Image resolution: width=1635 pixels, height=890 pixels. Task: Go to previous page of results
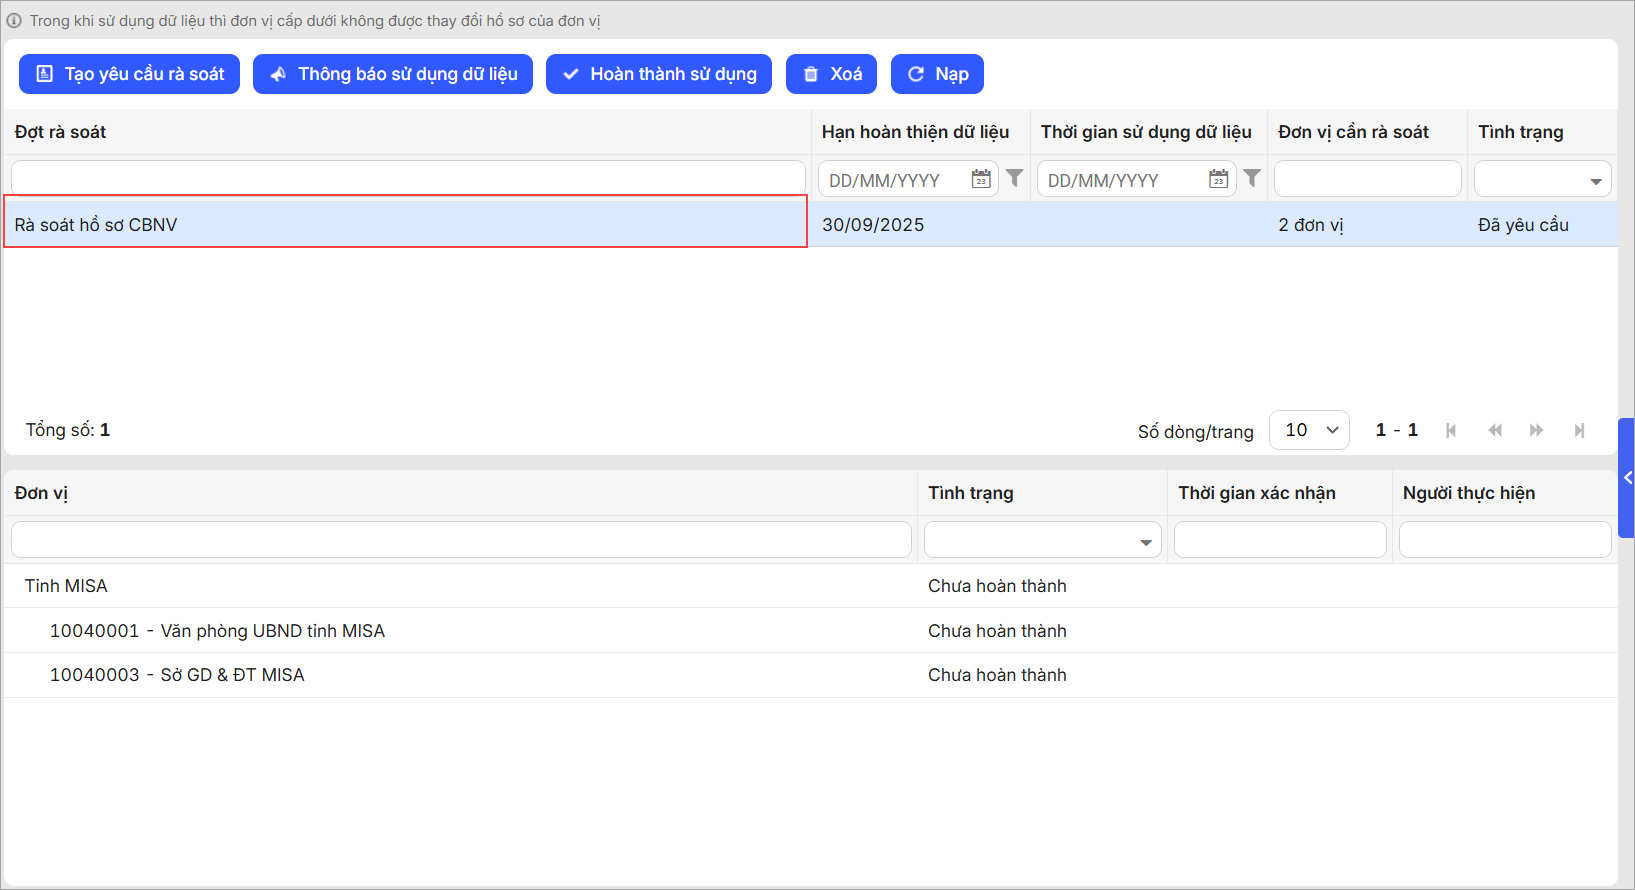tap(1495, 430)
